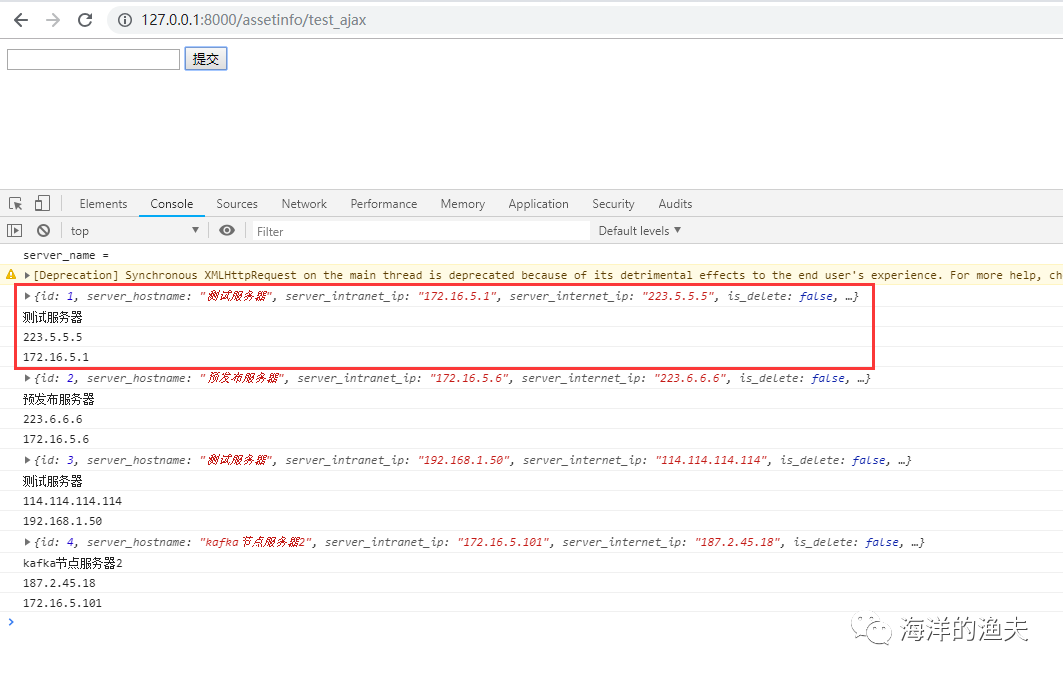The image size is (1063, 676).
Task: Toggle the live expression eye icon
Action: tap(226, 231)
